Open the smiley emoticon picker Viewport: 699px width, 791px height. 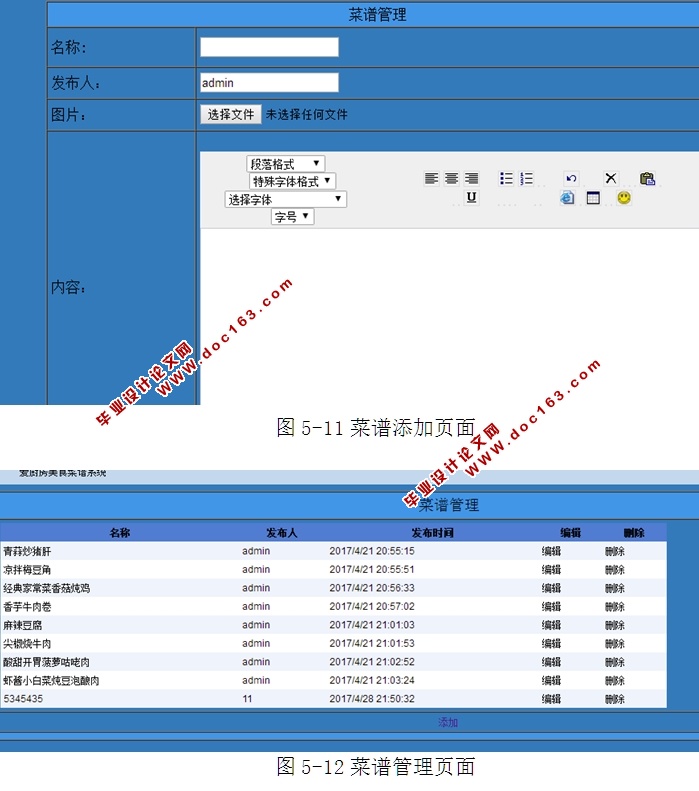click(x=624, y=198)
